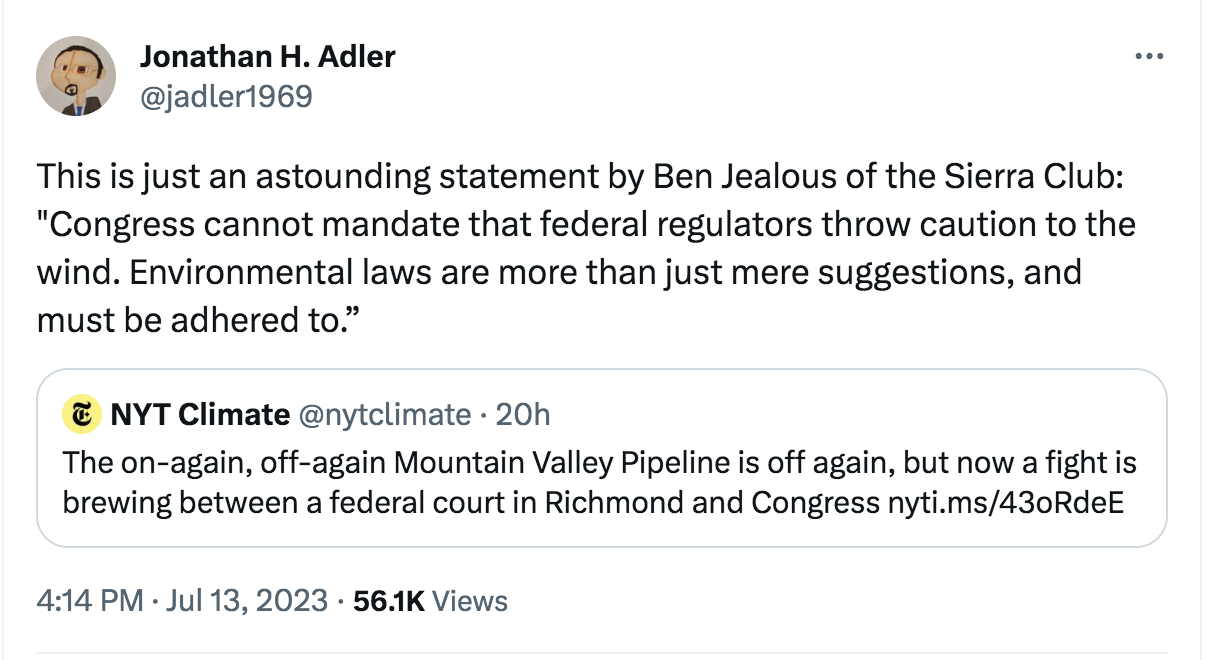The height and width of the screenshot is (660, 1210).
Task: Click the @jadler1969 handle
Action: [226, 96]
